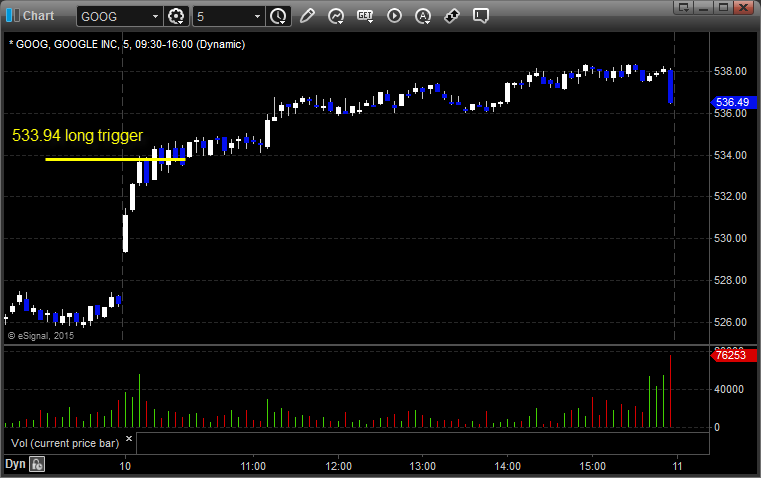Click the GET toolbar icon
761x478 pixels.
point(365,16)
